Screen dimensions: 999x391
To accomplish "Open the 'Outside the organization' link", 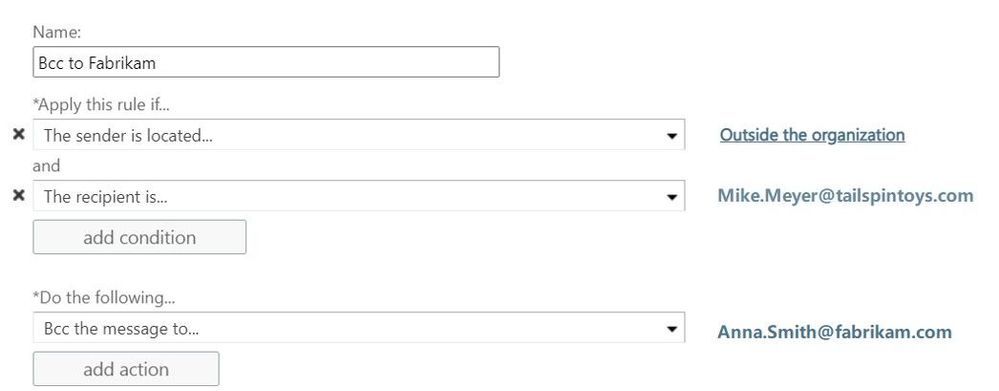I will [812, 134].
